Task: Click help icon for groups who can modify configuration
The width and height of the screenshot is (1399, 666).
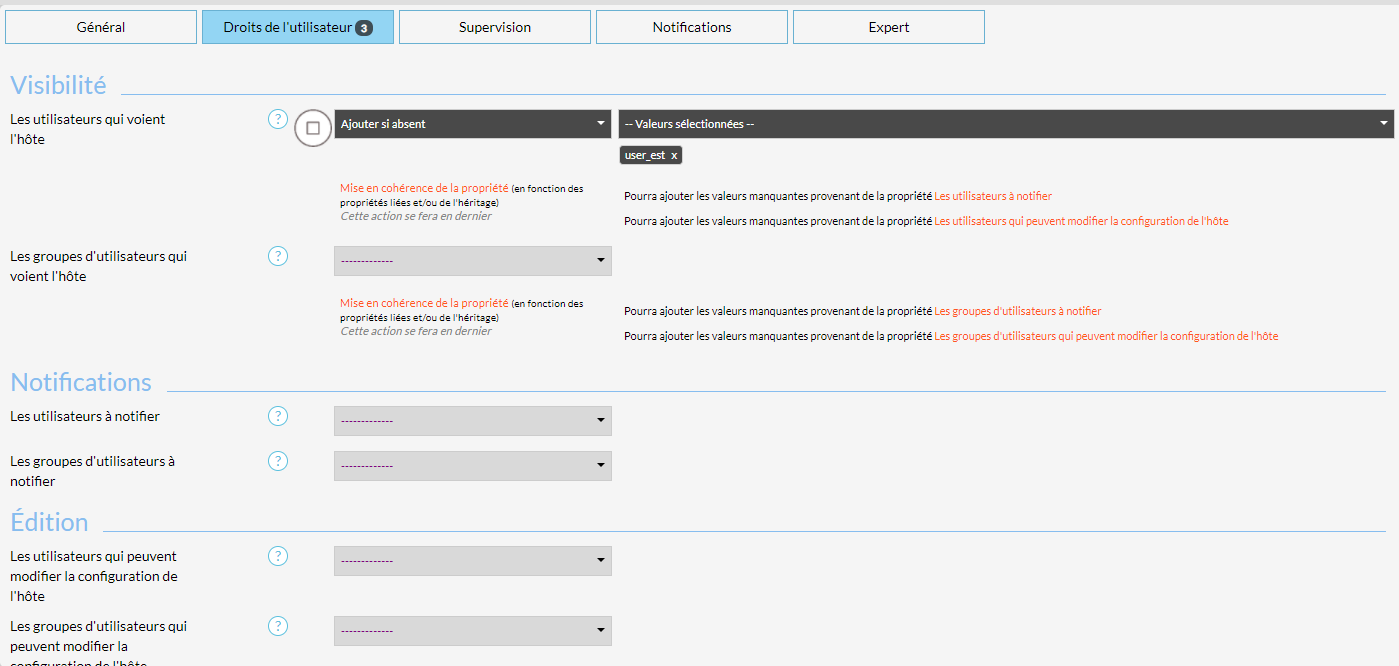Action: tap(278, 626)
